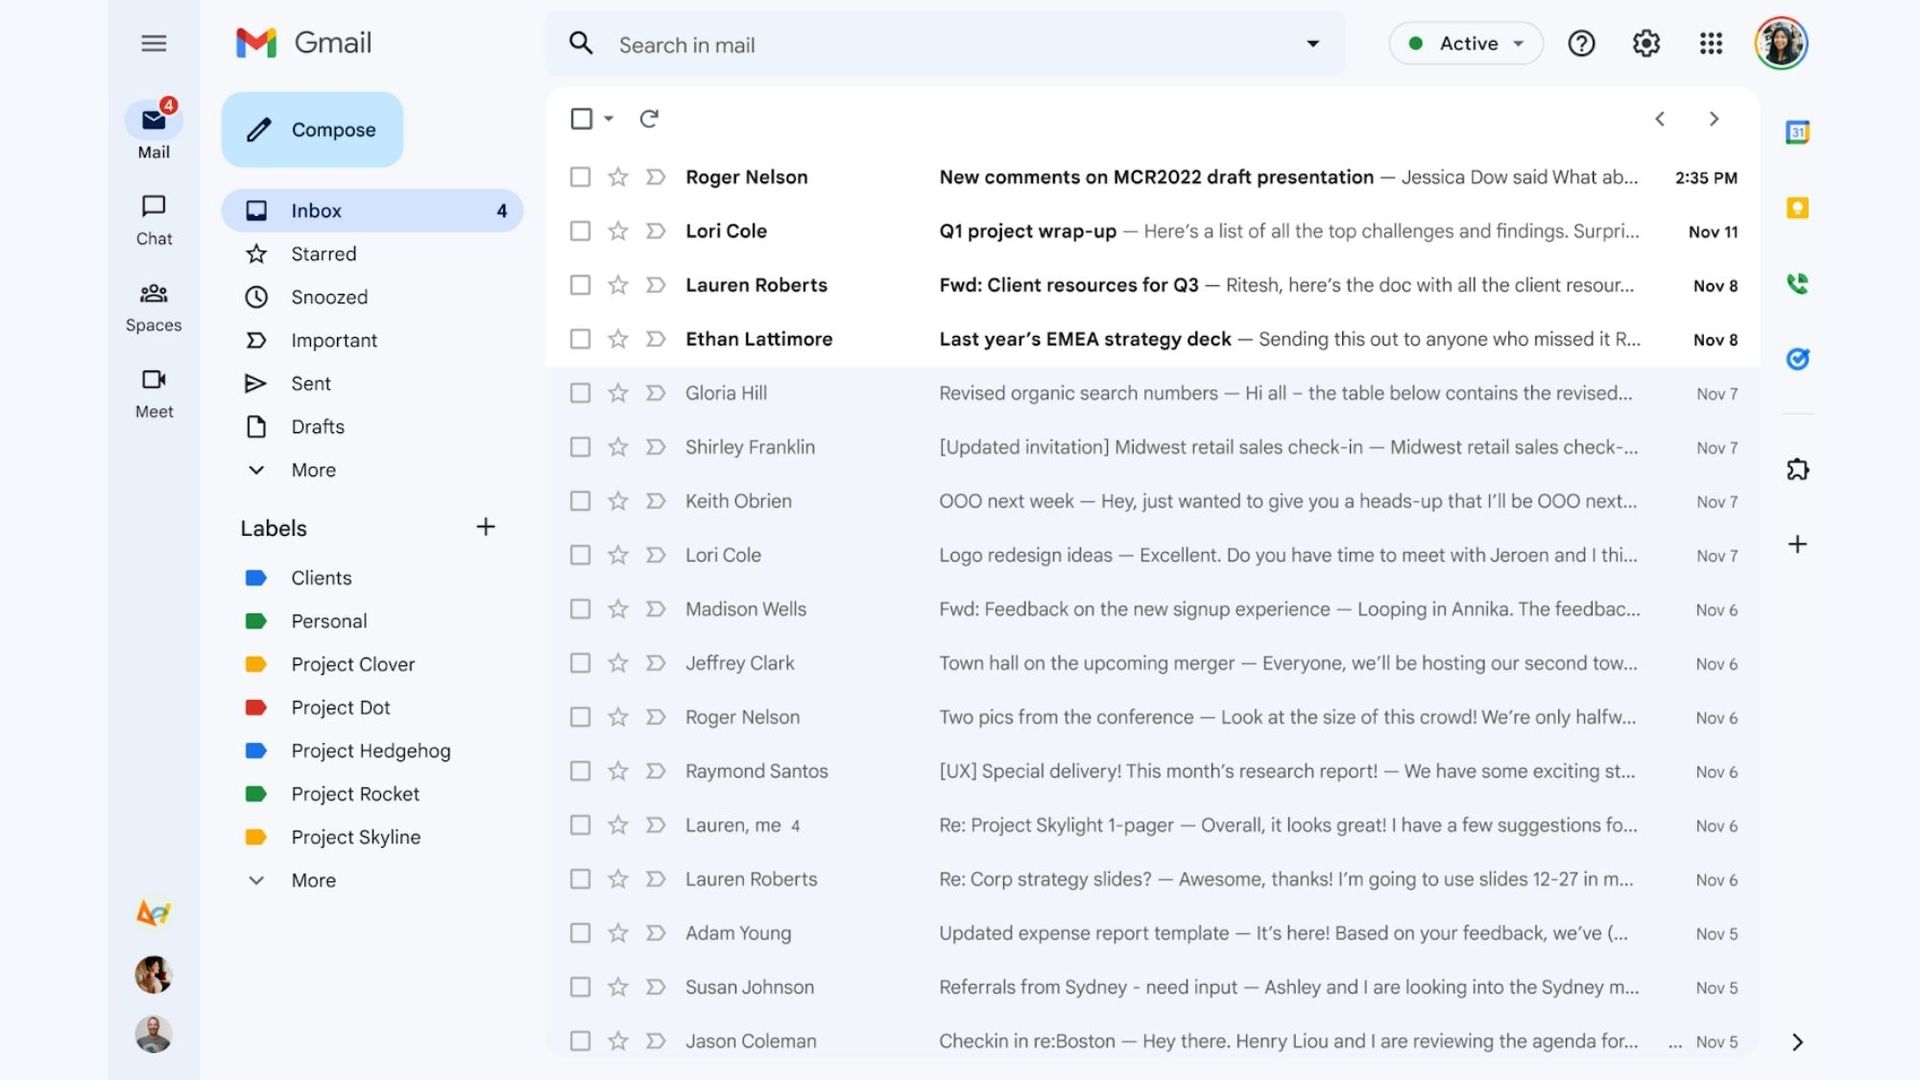Open the Meet section
Screen dimensions: 1920x1080
(x=153, y=392)
